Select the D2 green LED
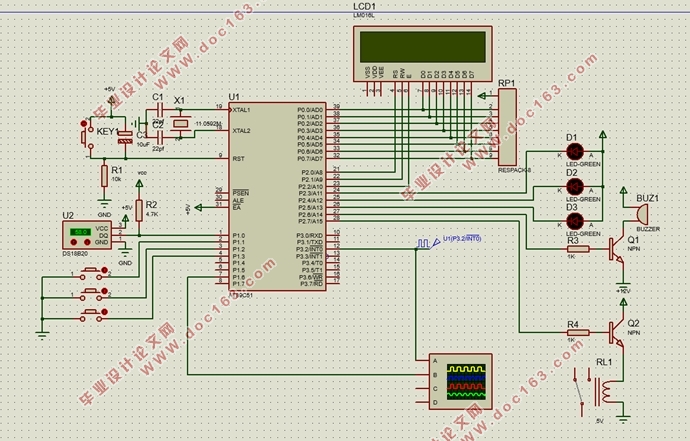 575,187
